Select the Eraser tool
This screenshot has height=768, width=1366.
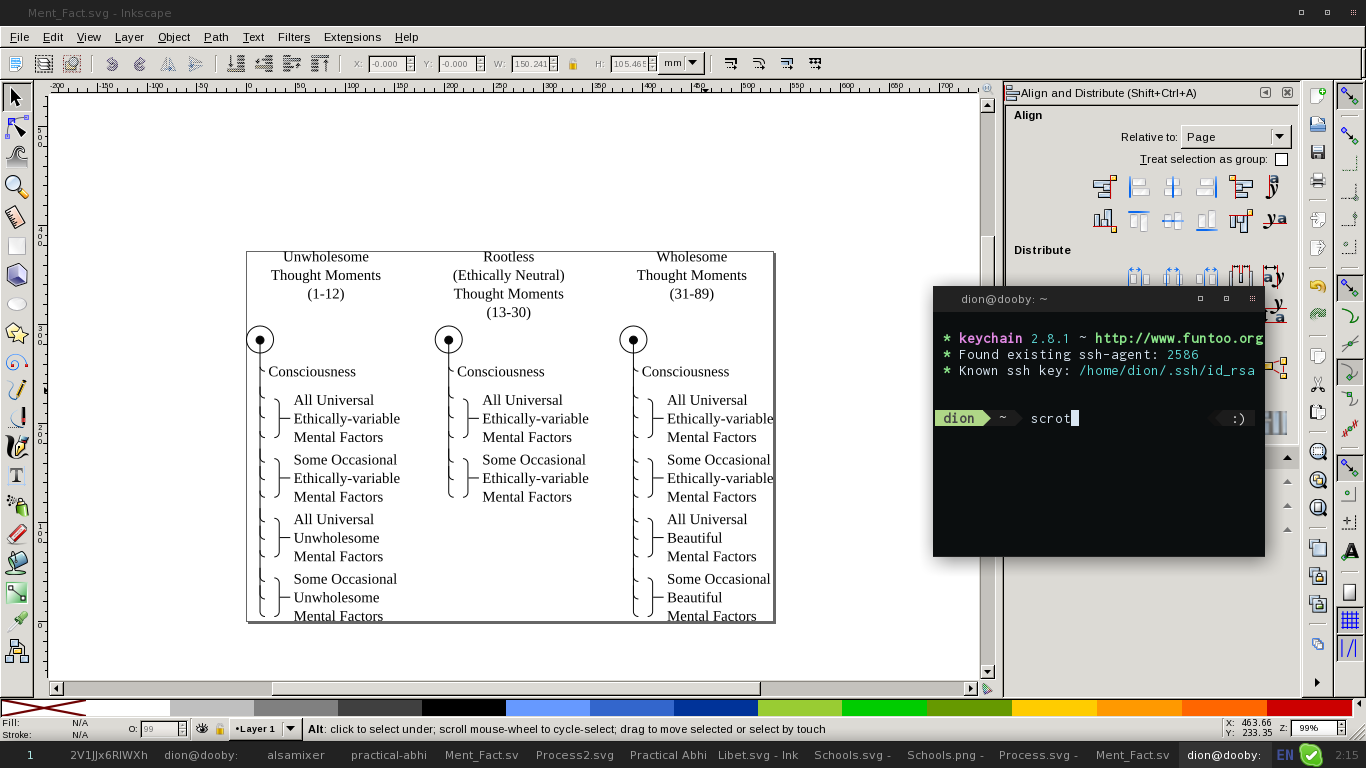16,534
